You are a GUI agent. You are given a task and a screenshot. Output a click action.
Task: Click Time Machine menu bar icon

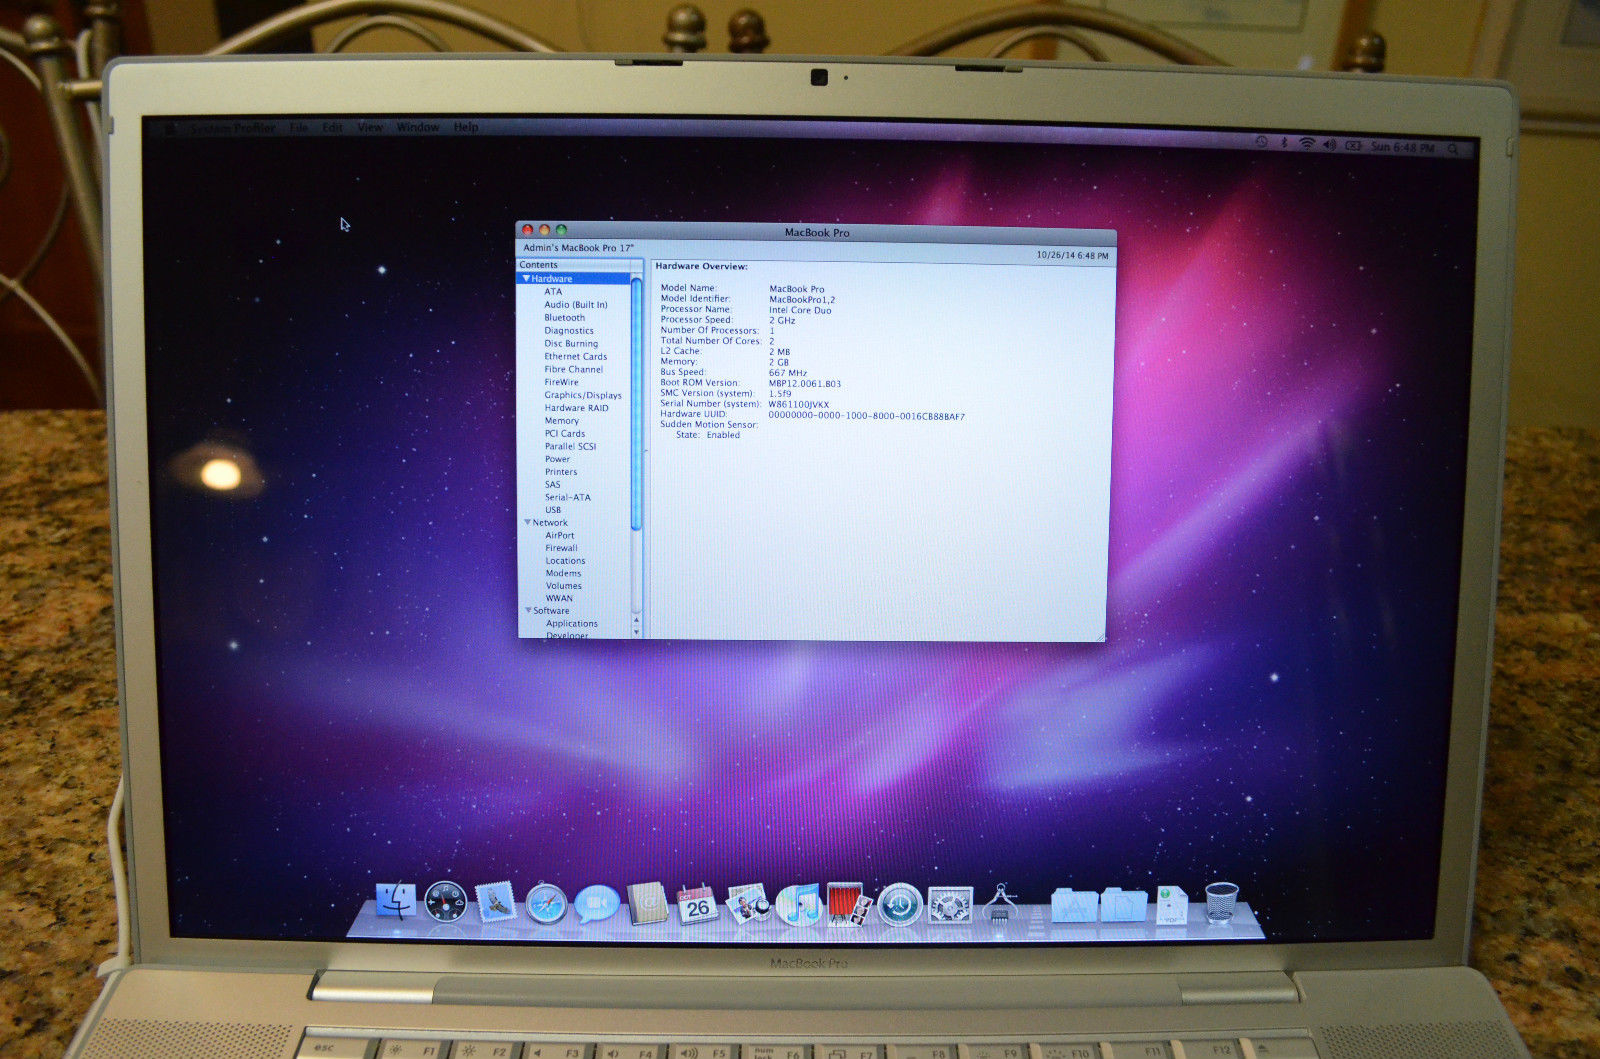[1262, 142]
